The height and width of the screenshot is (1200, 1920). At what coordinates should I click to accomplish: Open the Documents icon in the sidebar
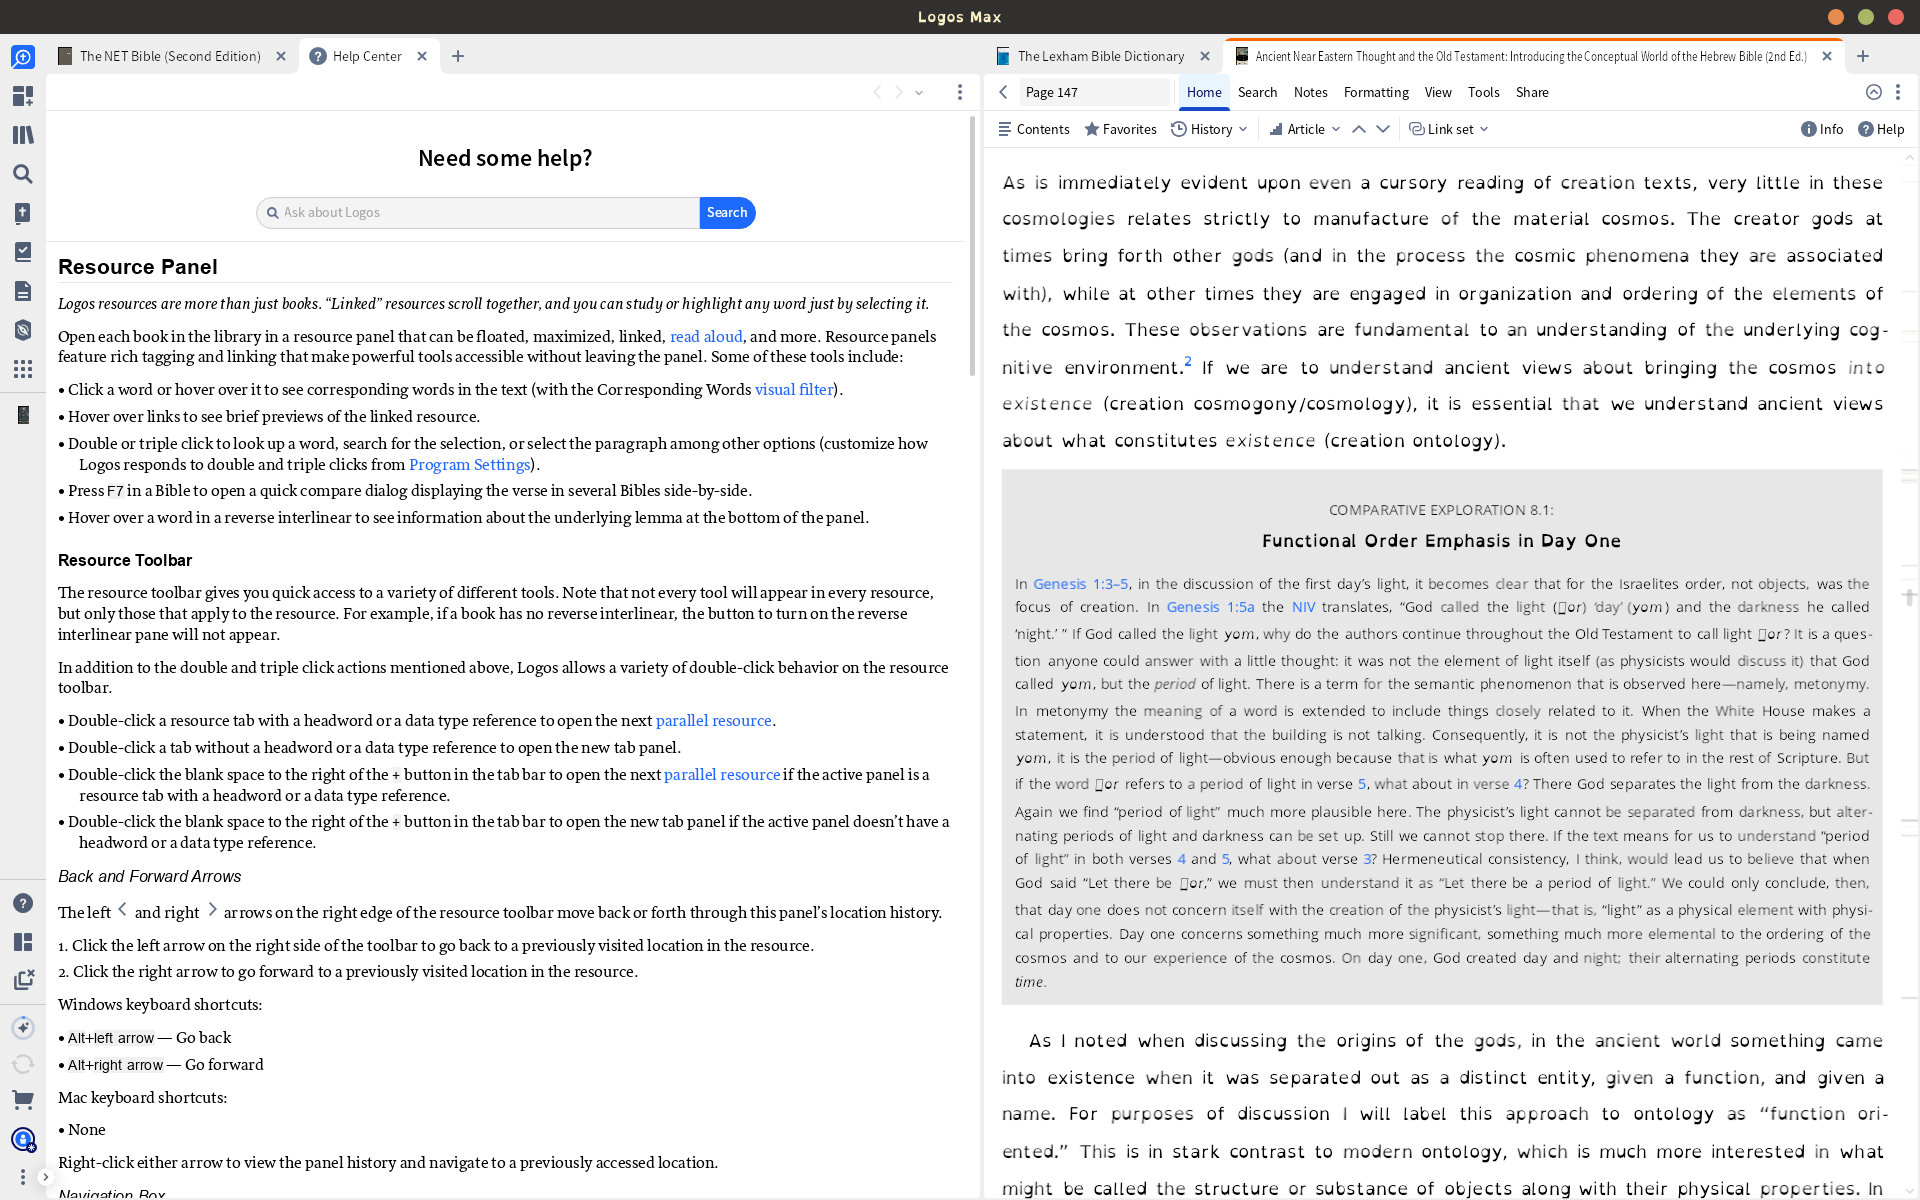pos(23,291)
